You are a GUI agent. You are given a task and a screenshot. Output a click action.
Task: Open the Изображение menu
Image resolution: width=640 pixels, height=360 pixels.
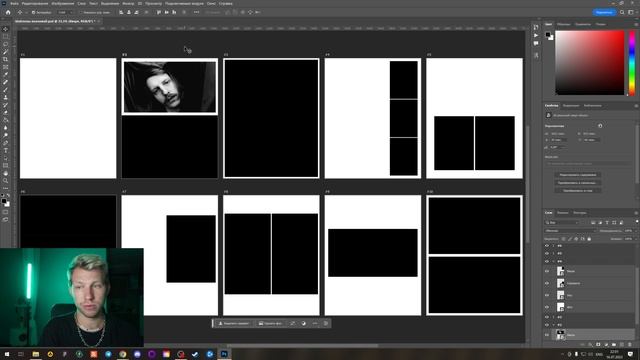coord(62,3)
